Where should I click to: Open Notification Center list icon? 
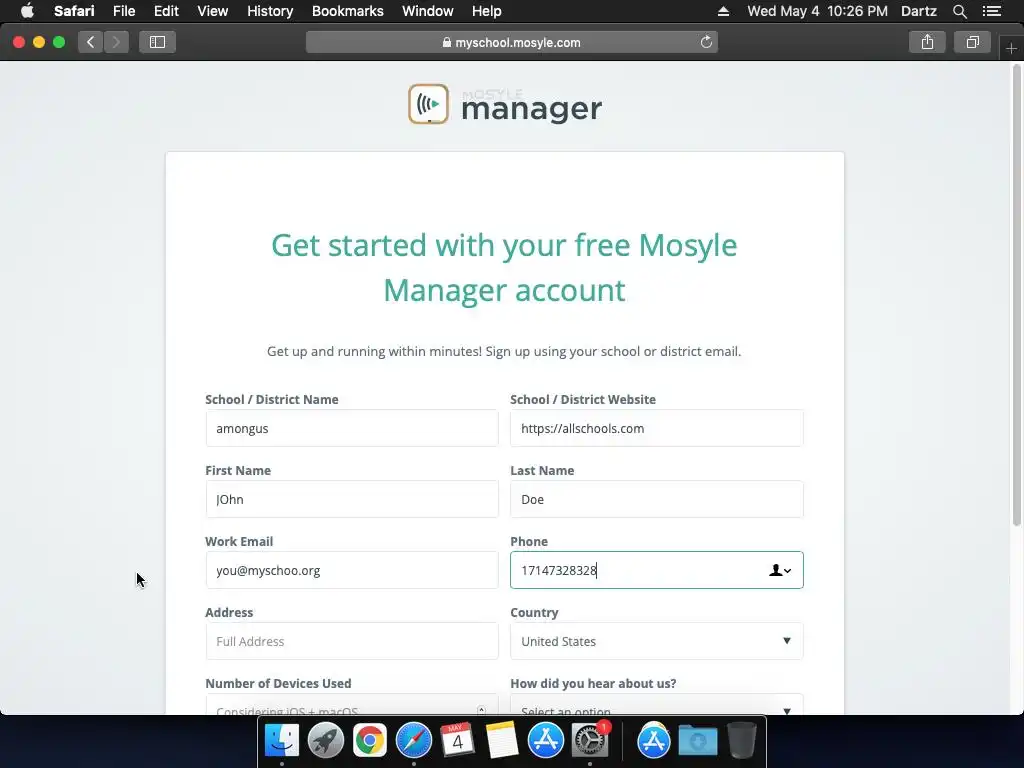992,11
